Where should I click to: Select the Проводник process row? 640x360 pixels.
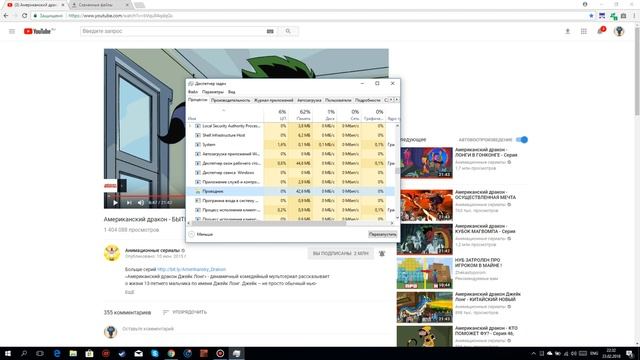pyautogui.click(x=291, y=191)
